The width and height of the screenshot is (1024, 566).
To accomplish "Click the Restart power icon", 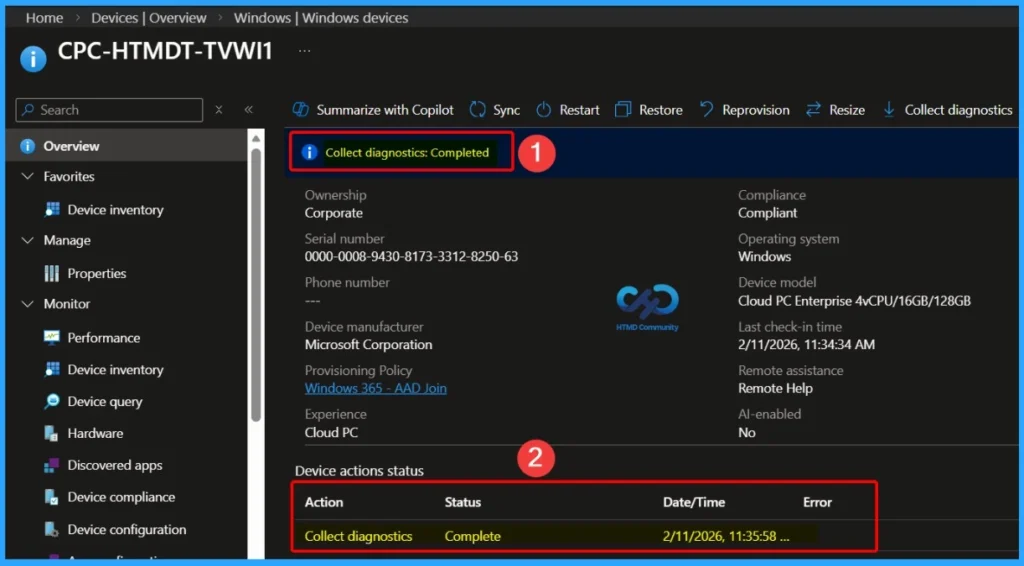I will click(x=543, y=110).
